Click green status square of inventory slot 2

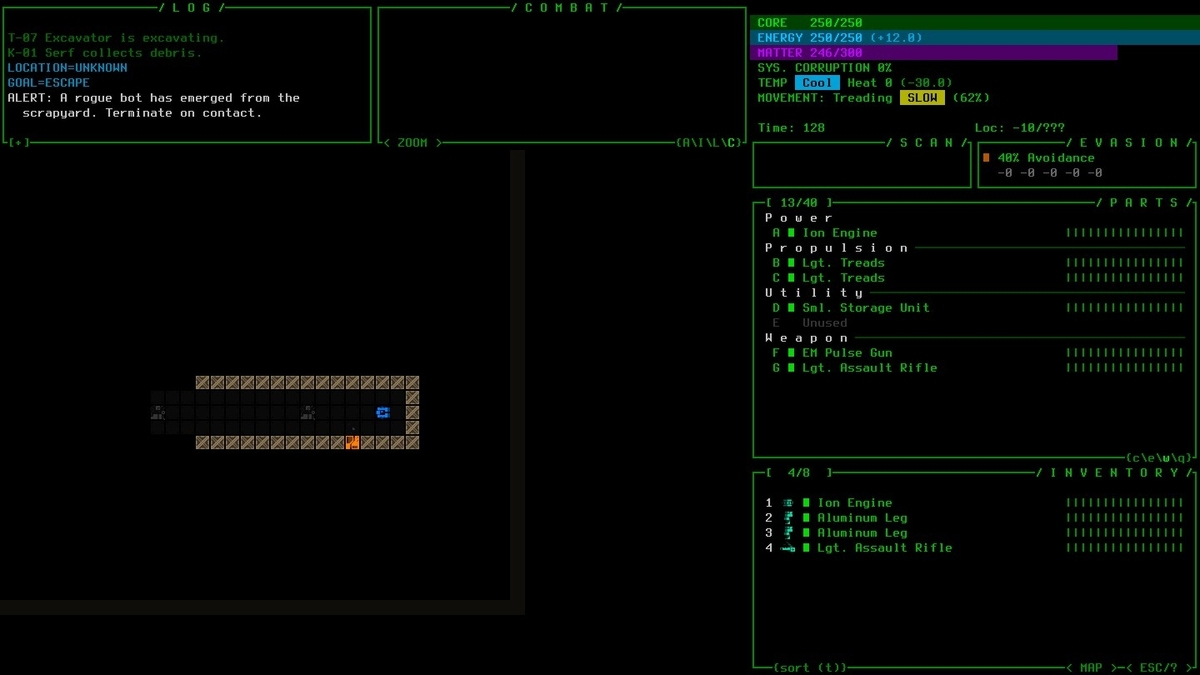pyautogui.click(x=806, y=518)
